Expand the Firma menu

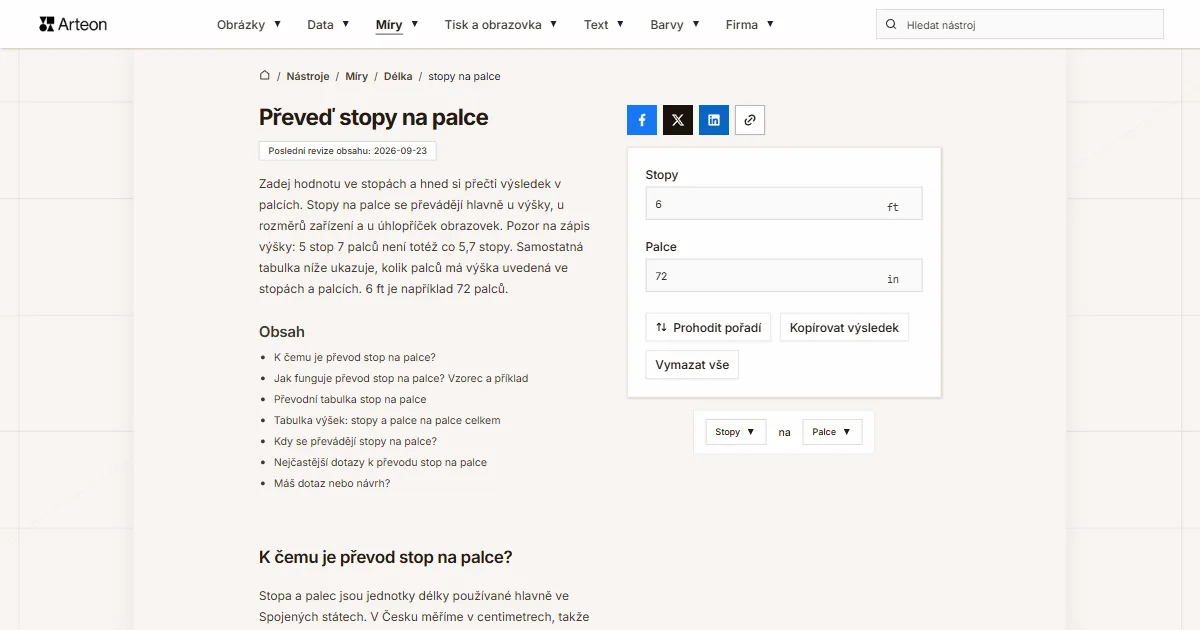(x=750, y=25)
